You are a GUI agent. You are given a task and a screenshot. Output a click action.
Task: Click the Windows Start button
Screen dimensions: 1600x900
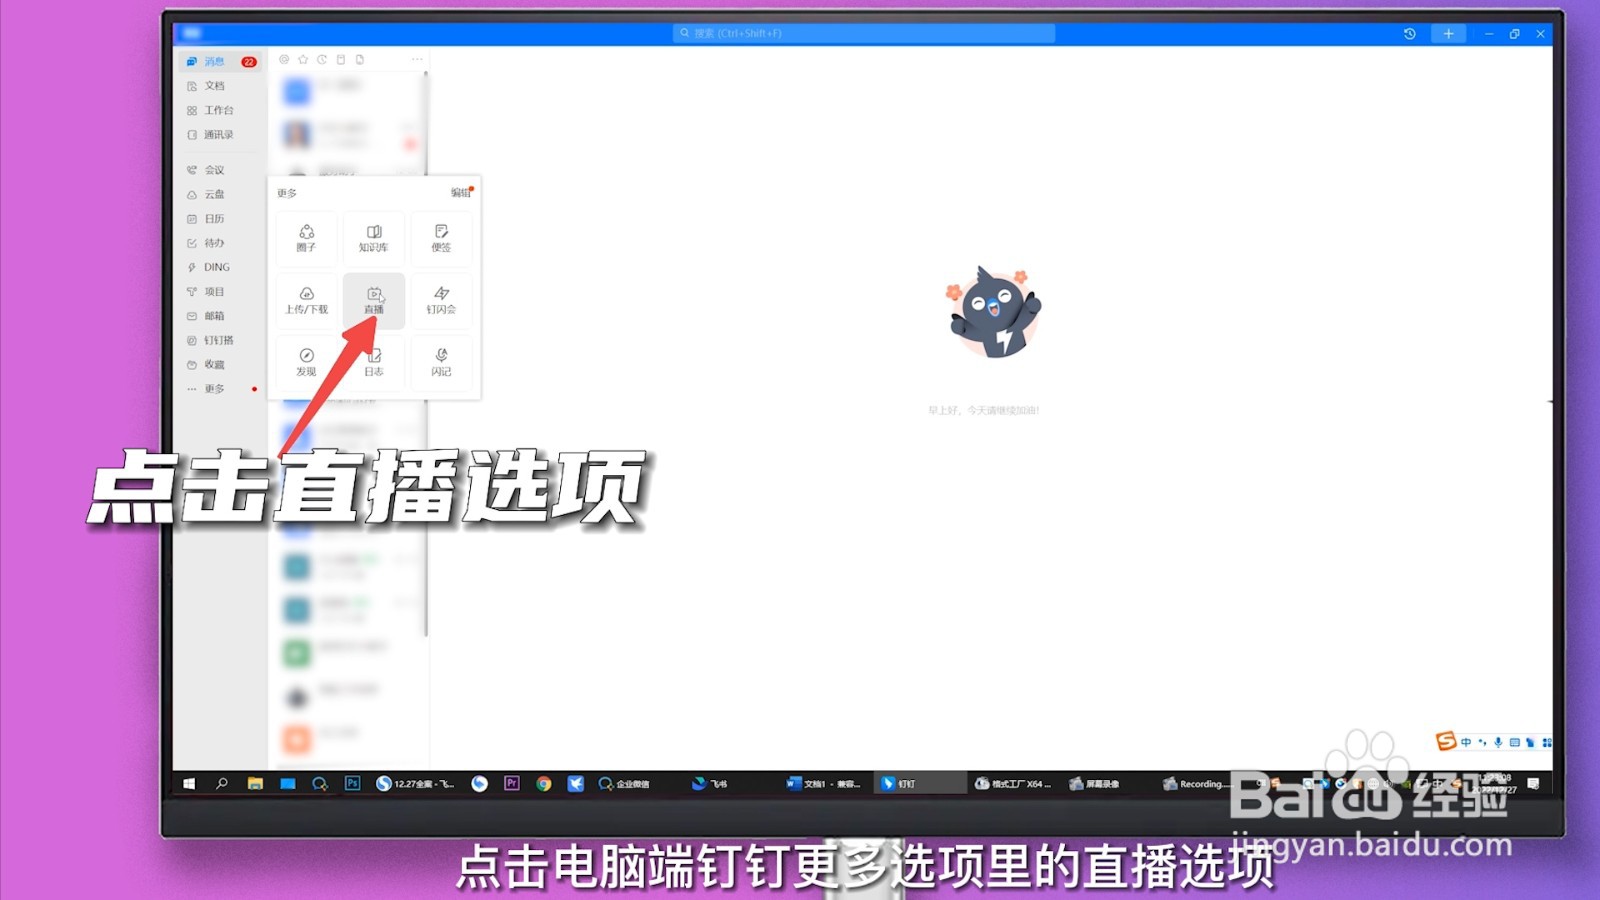[x=189, y=784]
